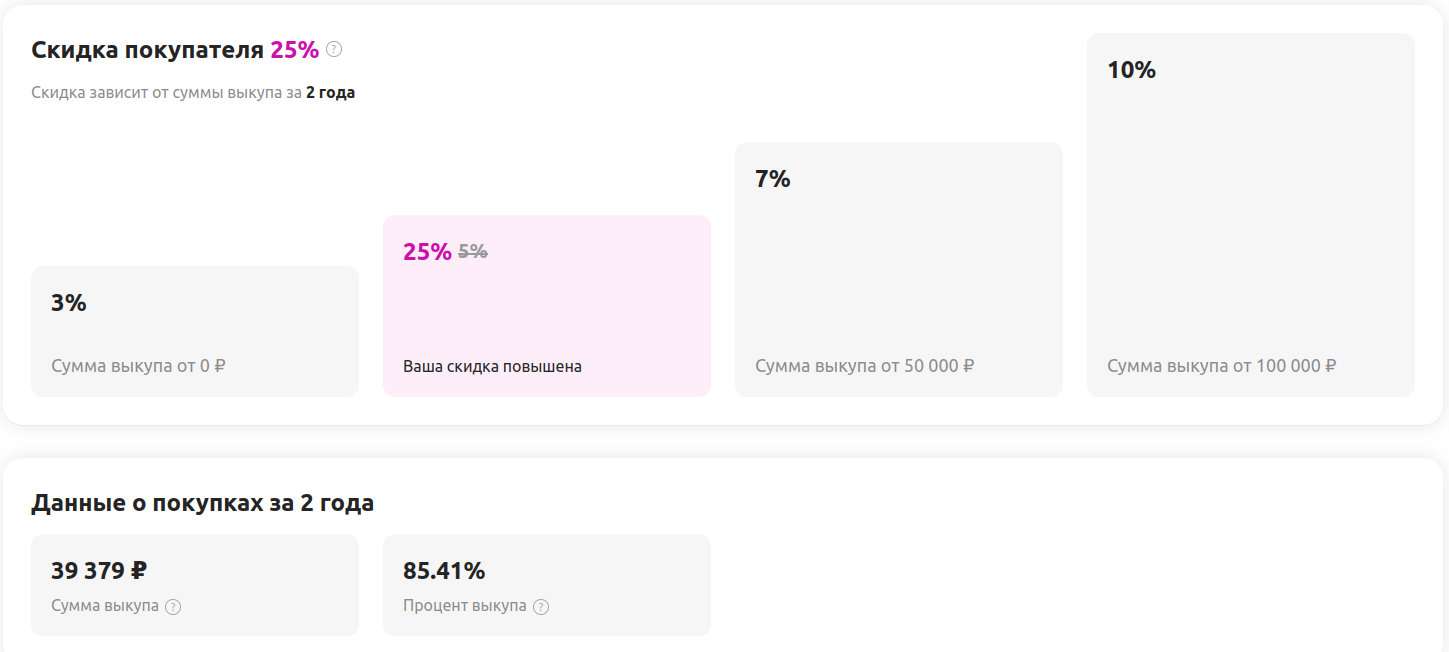Click the Ваша скидка повышена label
Viewport: 1449px width, 652px height.
pos(492,367)
